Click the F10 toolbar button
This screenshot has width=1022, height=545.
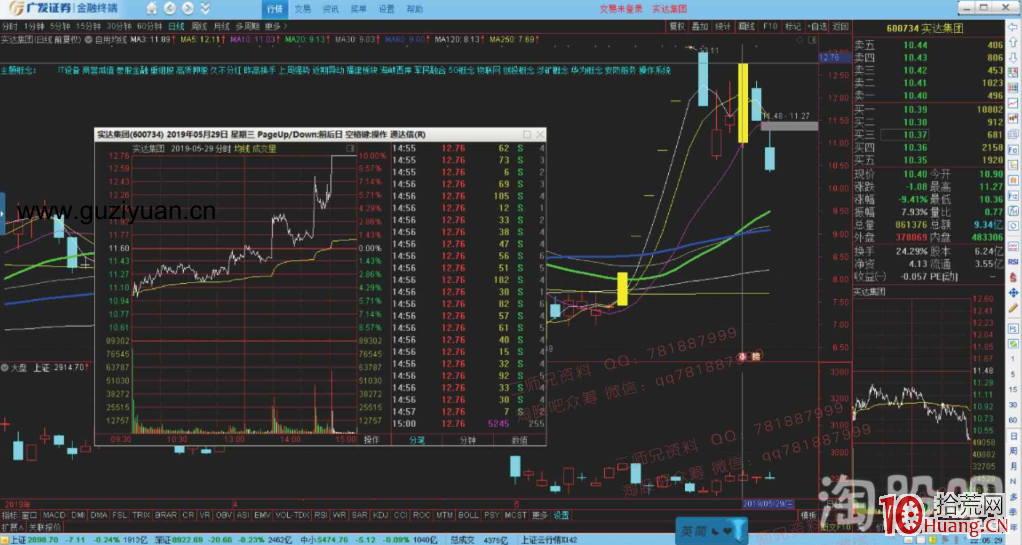770,27
